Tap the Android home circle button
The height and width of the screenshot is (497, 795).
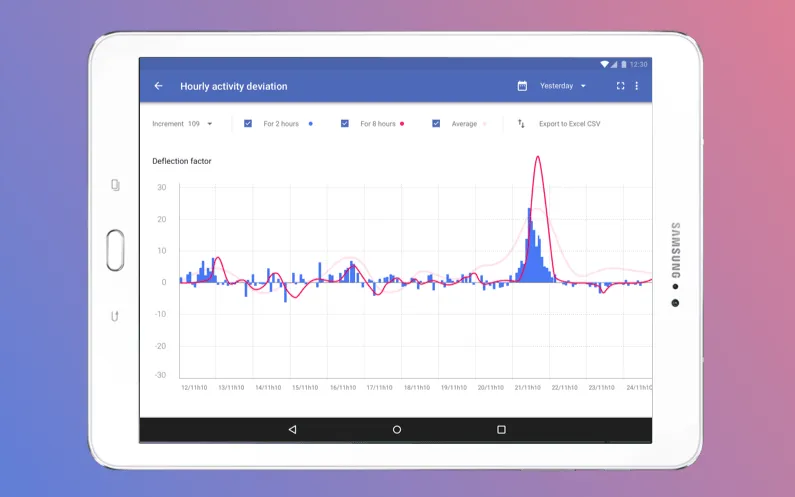point(397,430)
